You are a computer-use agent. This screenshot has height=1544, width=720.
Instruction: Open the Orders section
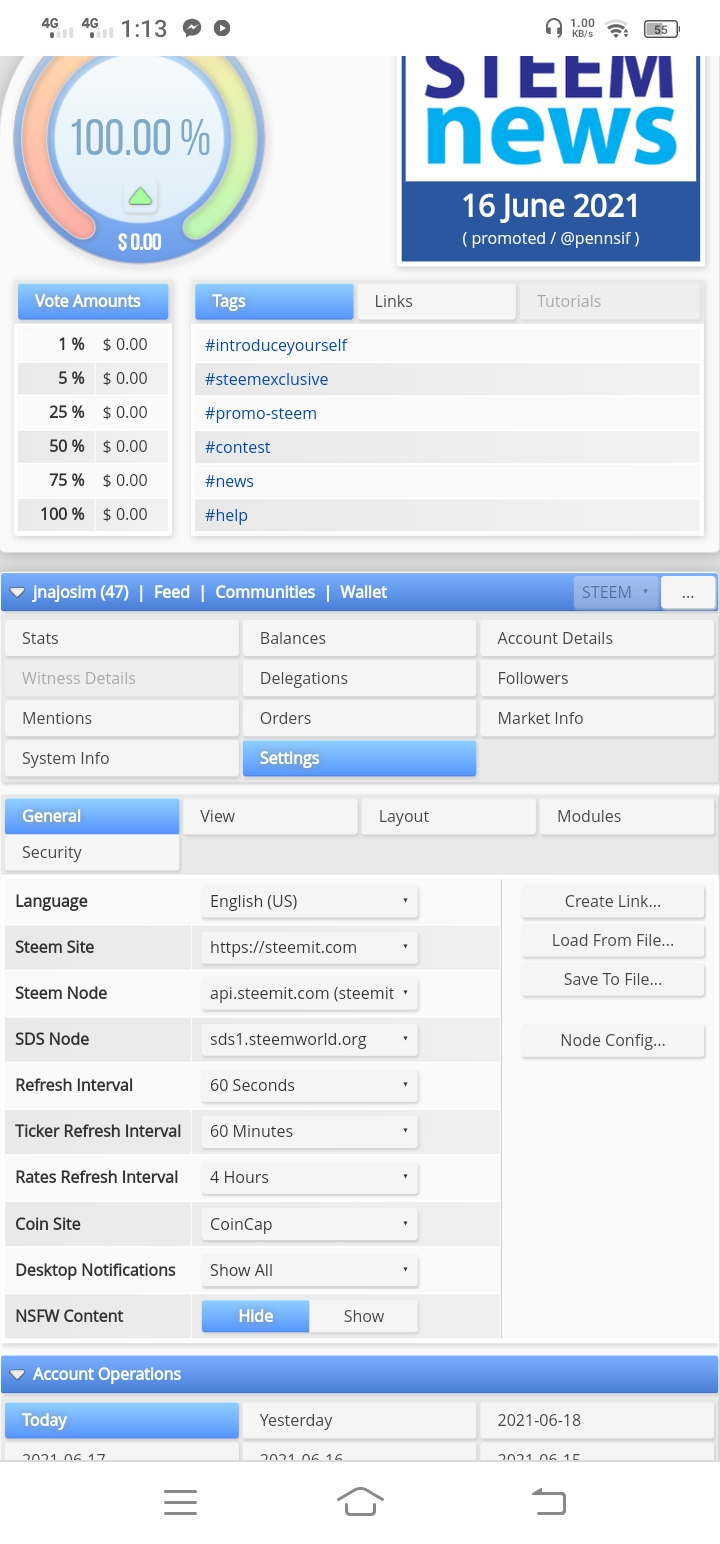(x=360, y=718)
